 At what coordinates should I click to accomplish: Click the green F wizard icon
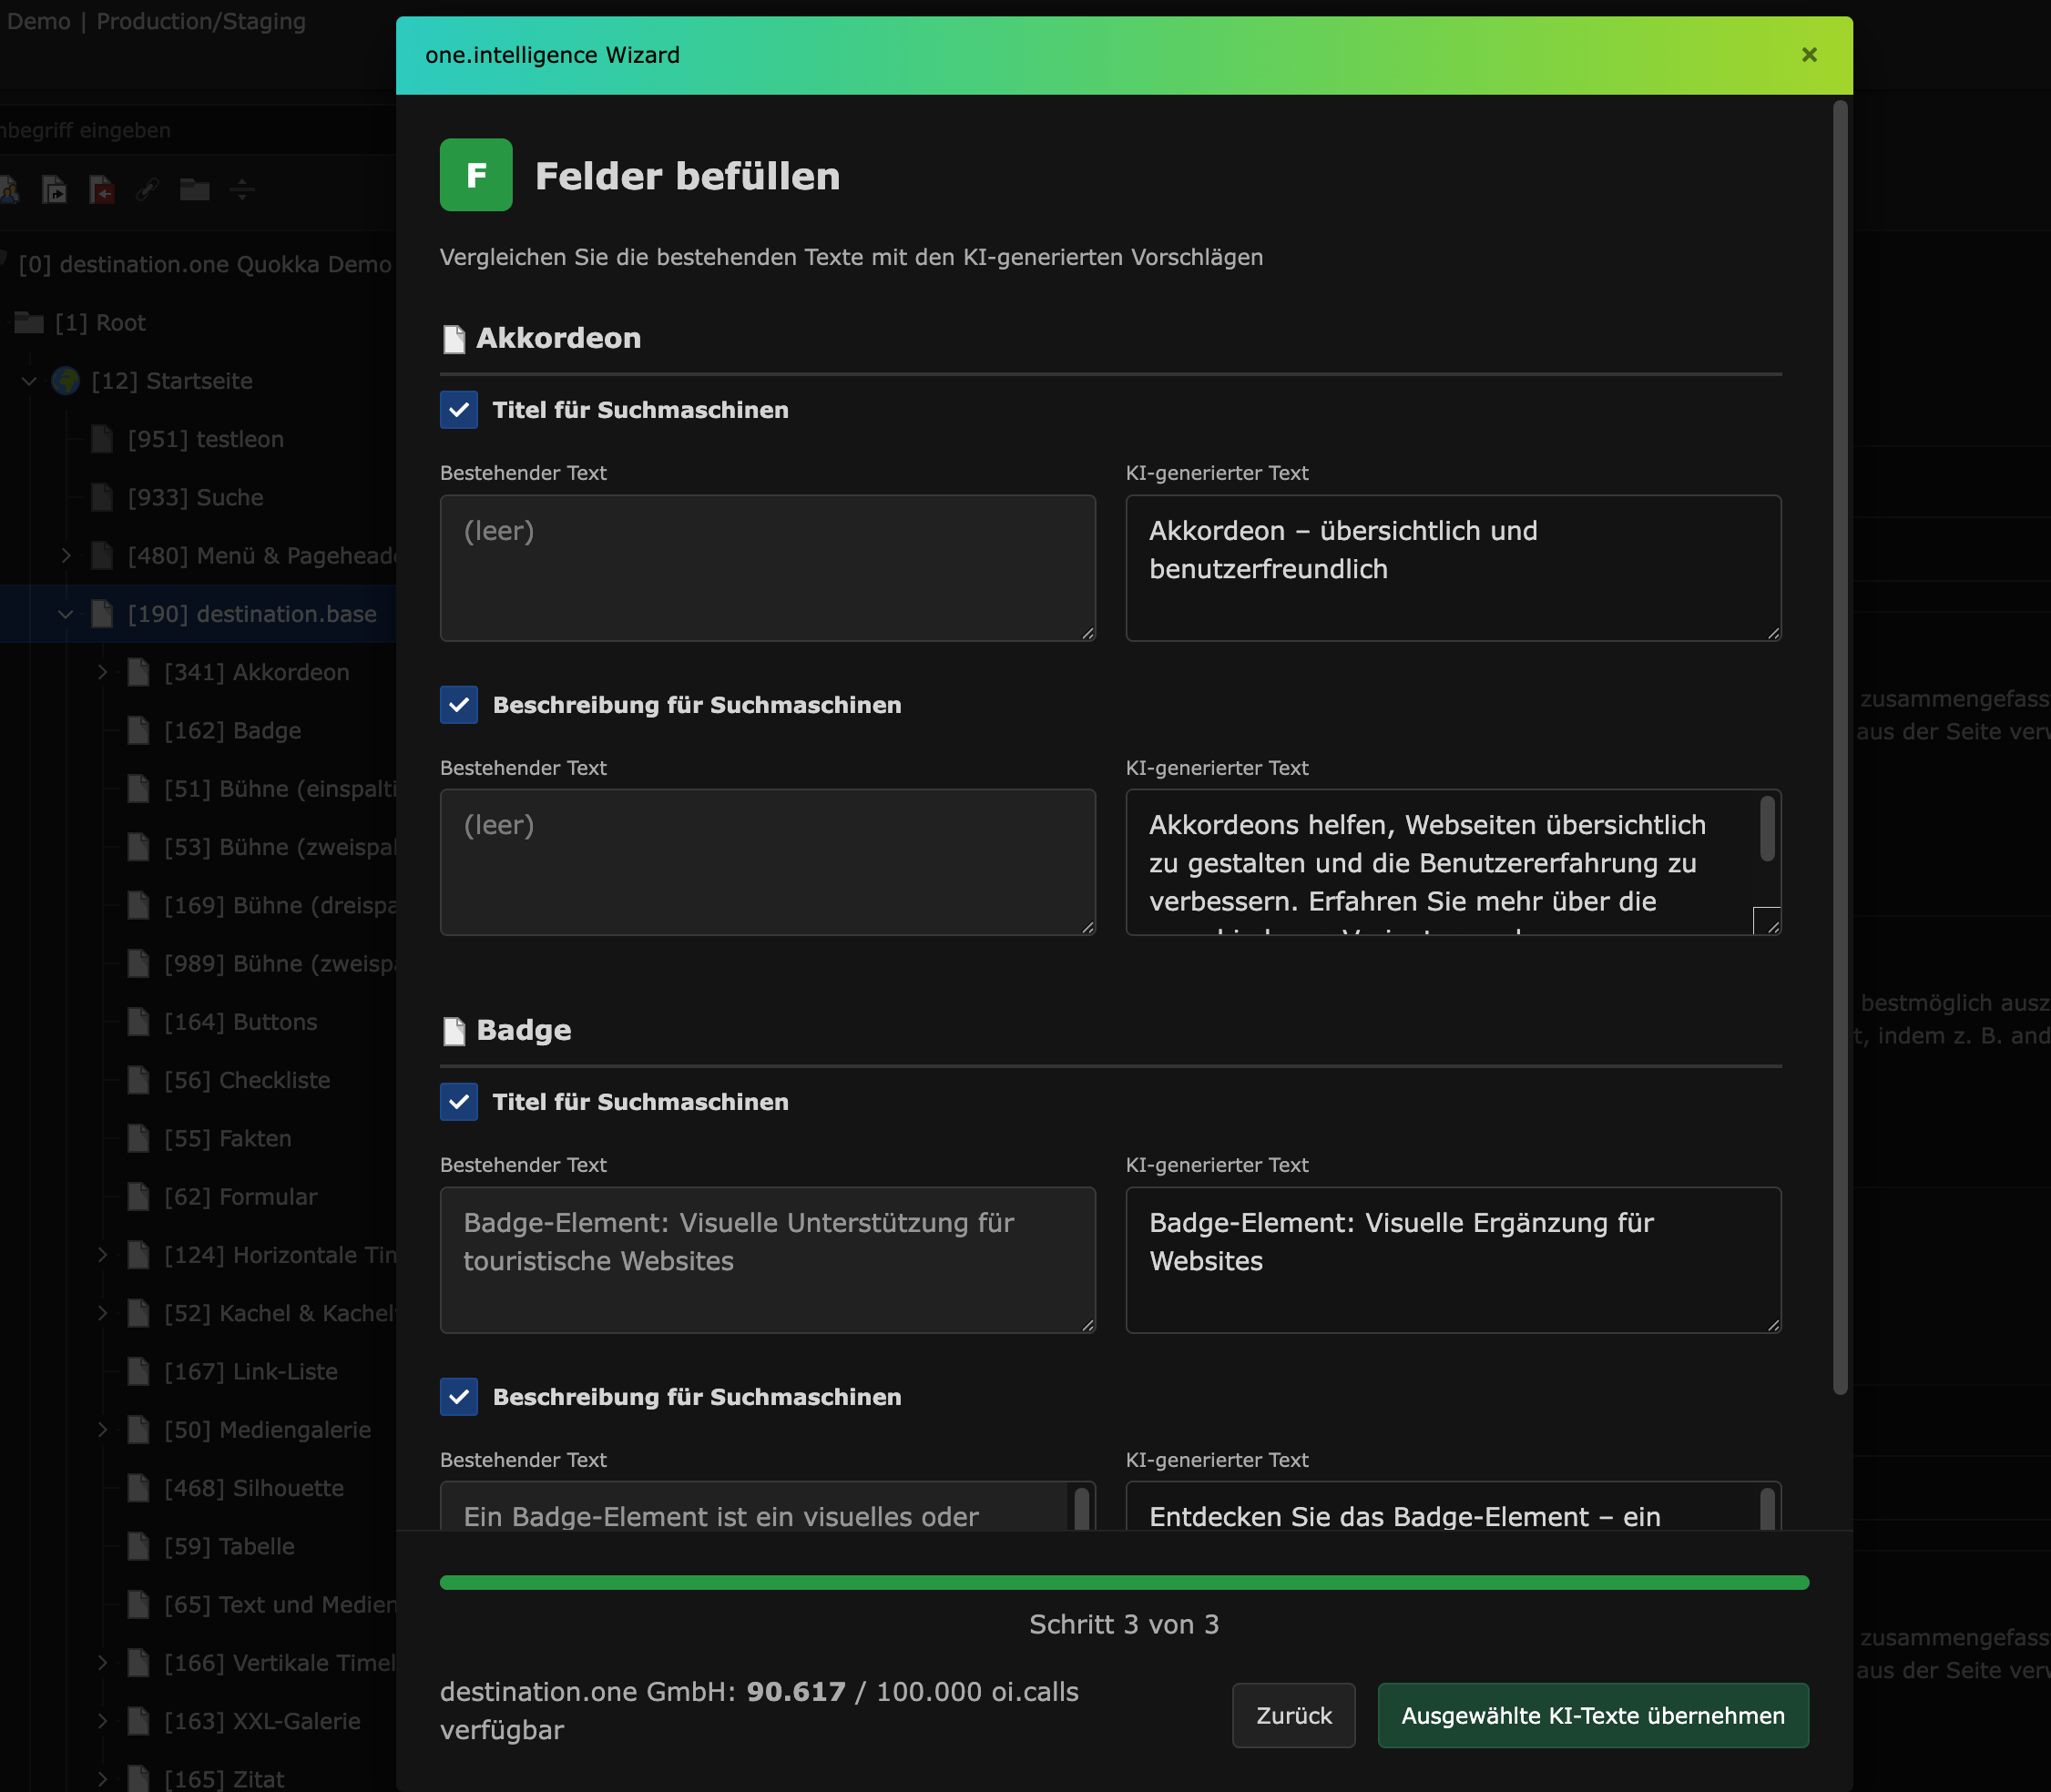click(x=476, y=175)
